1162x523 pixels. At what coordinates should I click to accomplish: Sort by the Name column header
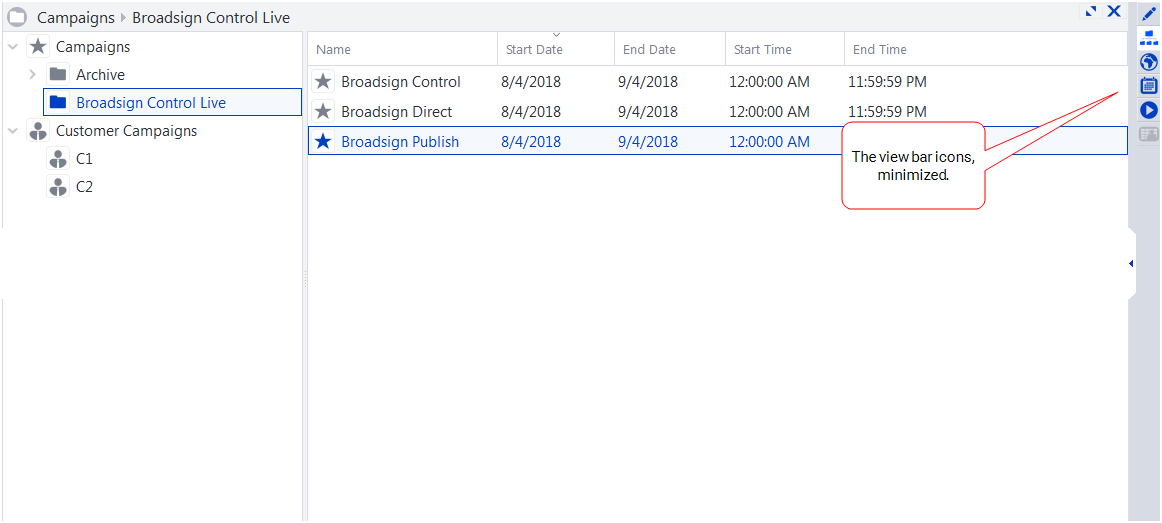pos(334,50)
